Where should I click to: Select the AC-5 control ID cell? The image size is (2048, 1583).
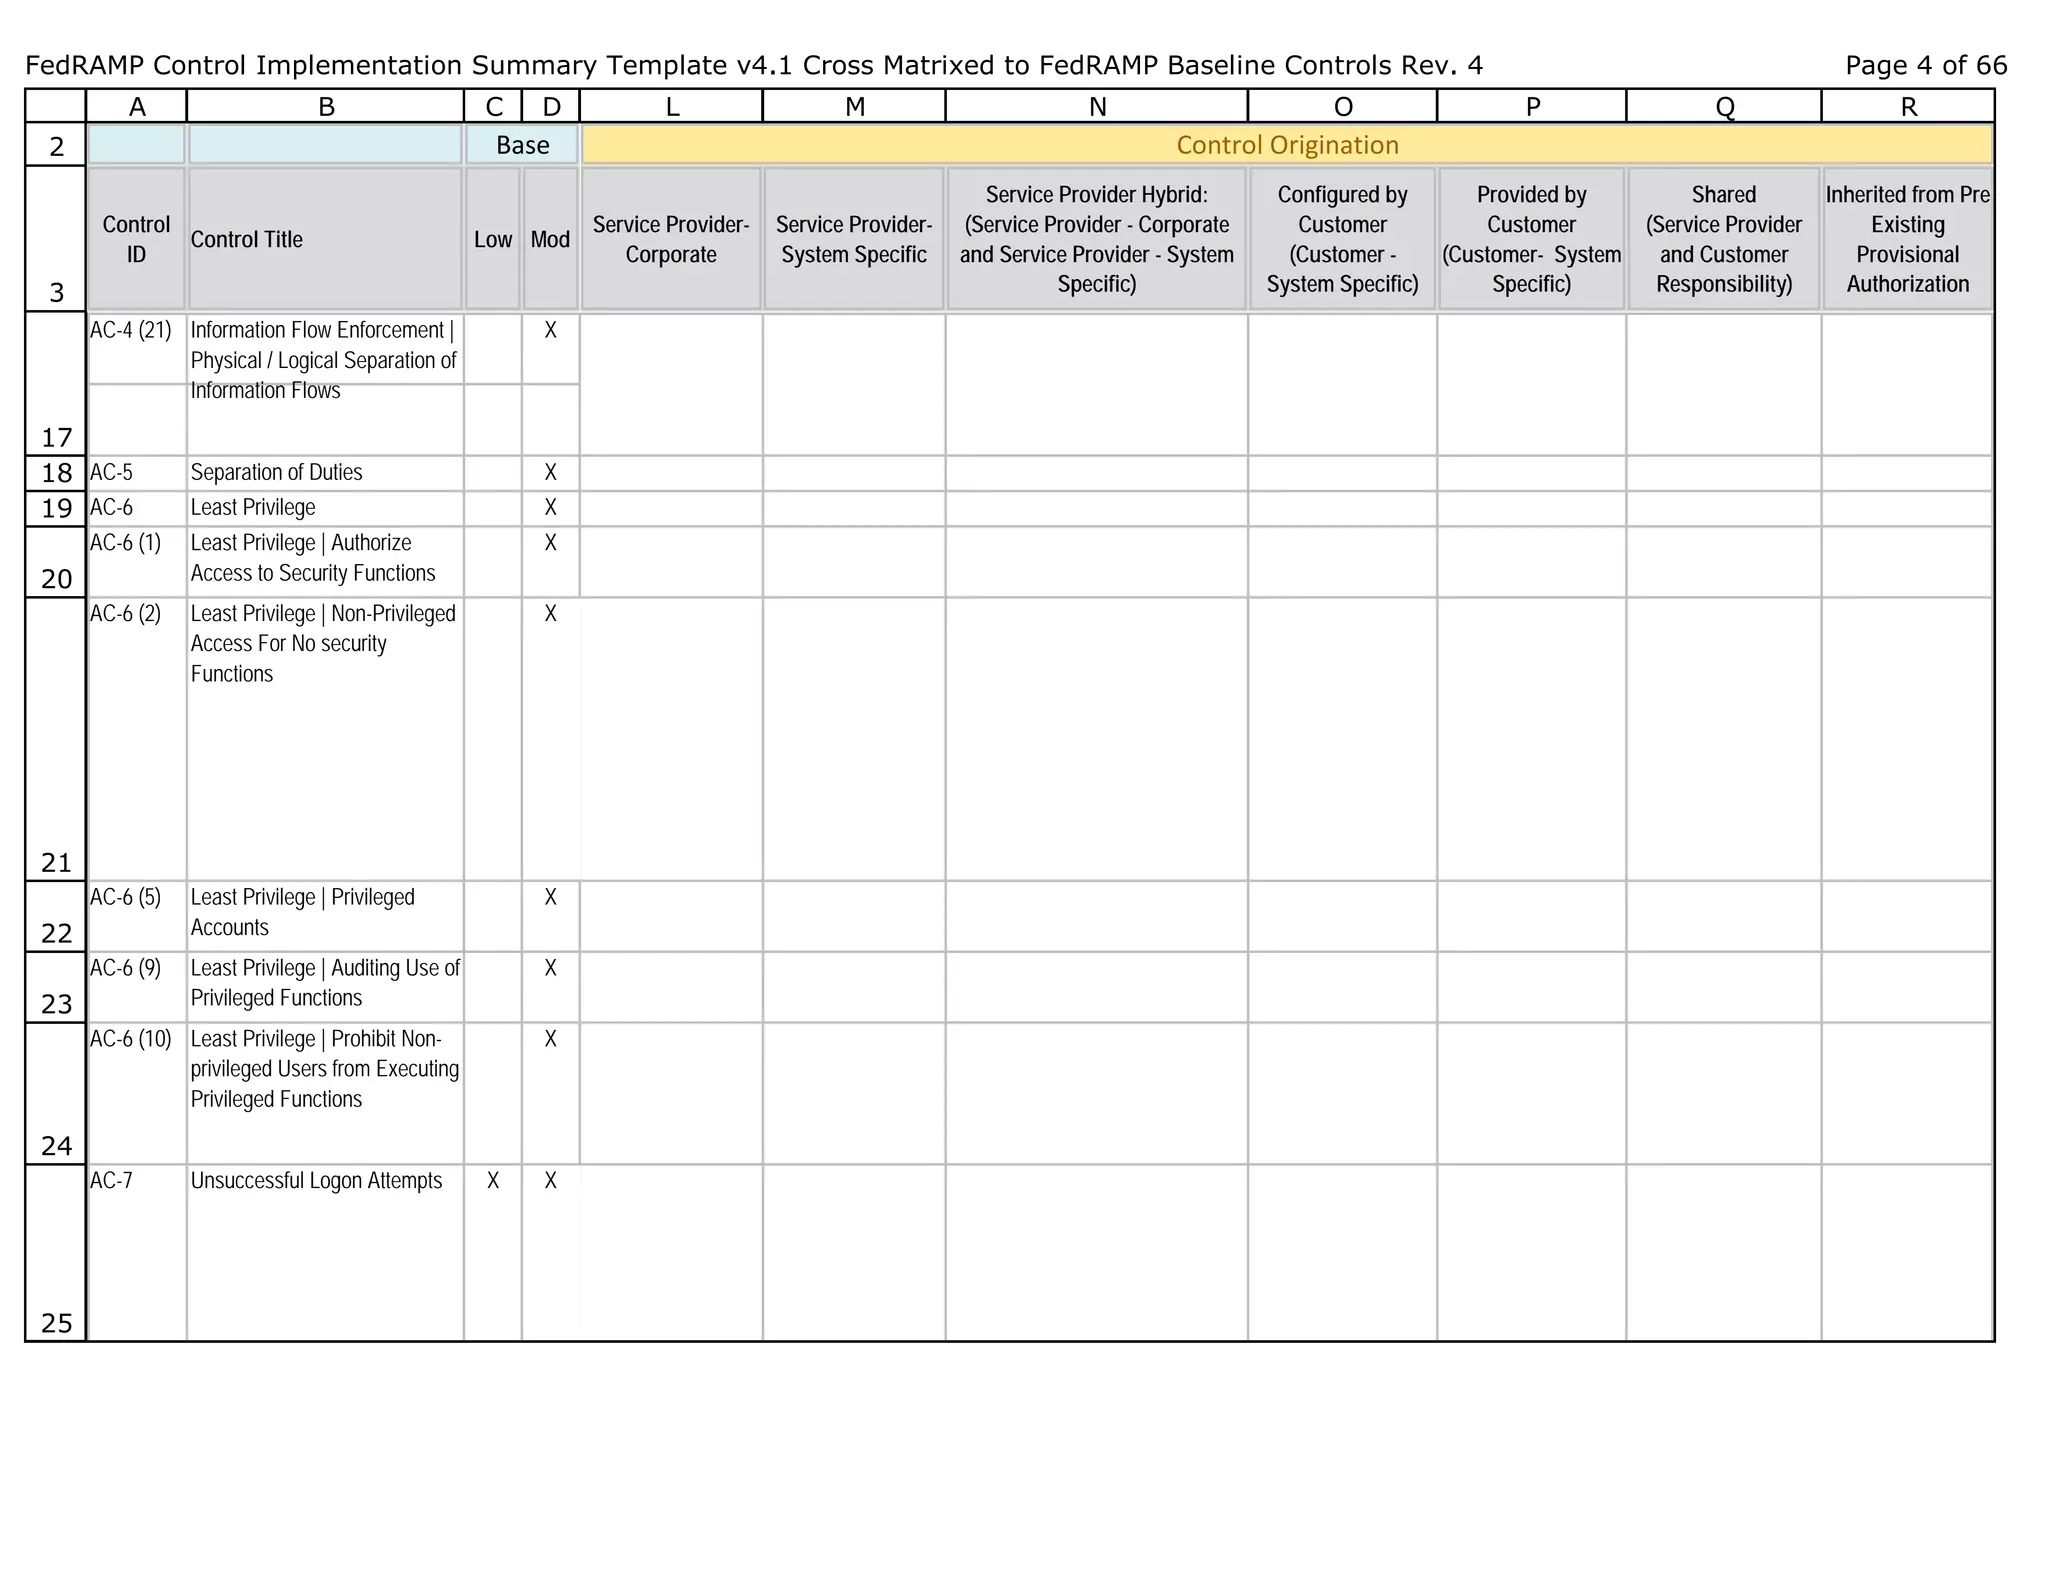click(136, 473)
